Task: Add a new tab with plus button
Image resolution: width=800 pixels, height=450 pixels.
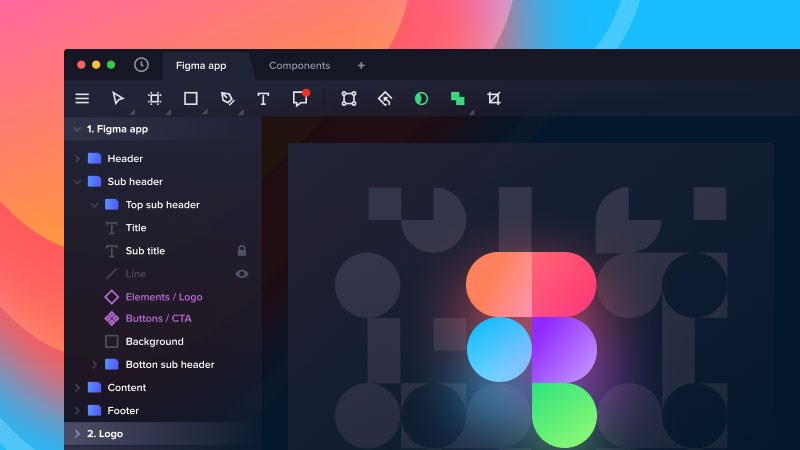Action: (361, 65)
